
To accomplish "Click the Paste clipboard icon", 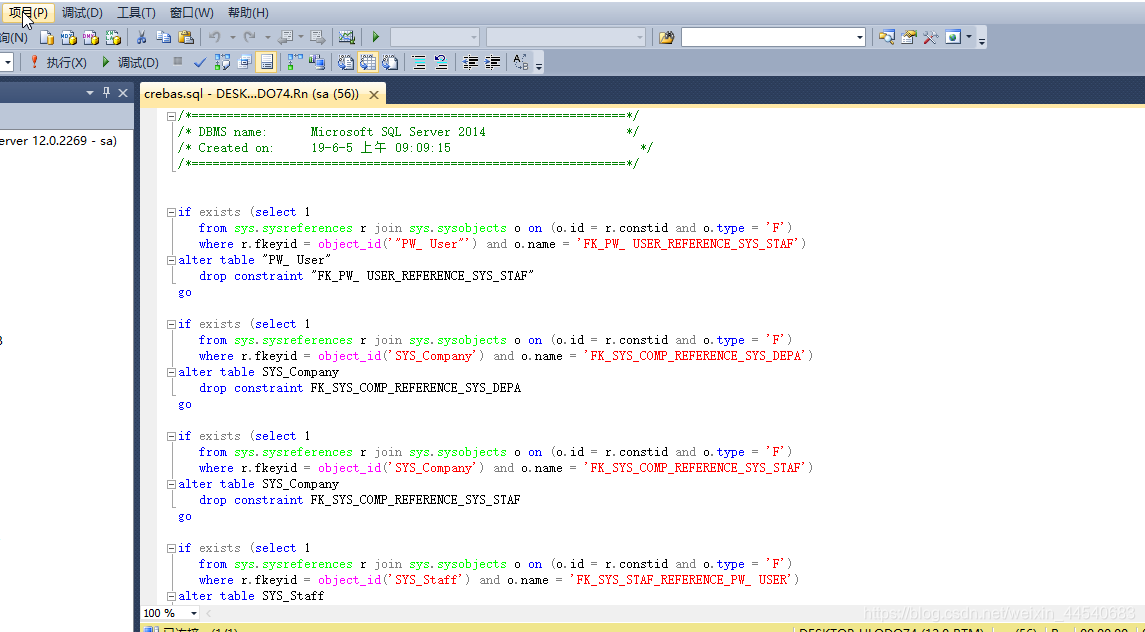I will pyautogui.click(x=185, y=37).
